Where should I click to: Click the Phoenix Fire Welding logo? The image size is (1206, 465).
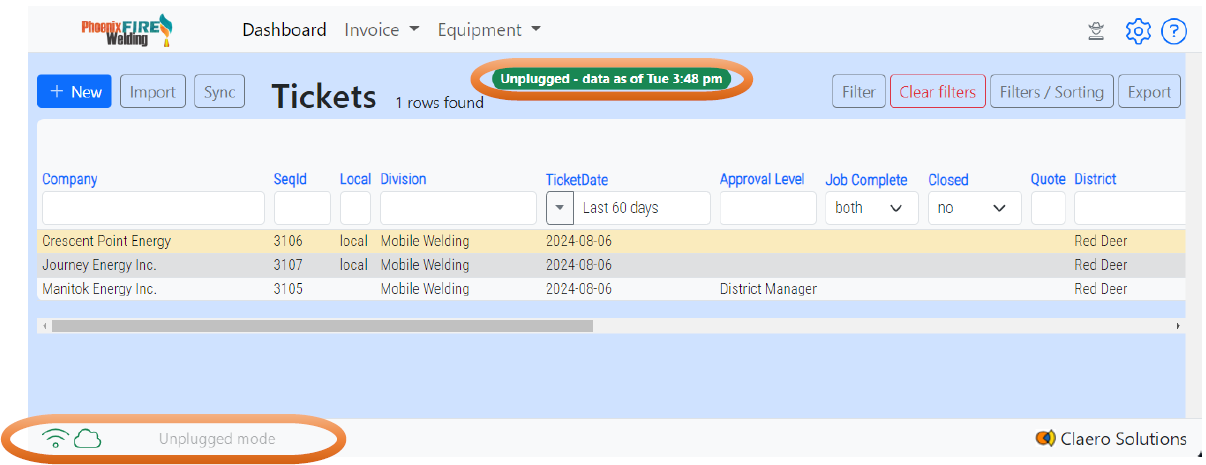tap(126, 30)
